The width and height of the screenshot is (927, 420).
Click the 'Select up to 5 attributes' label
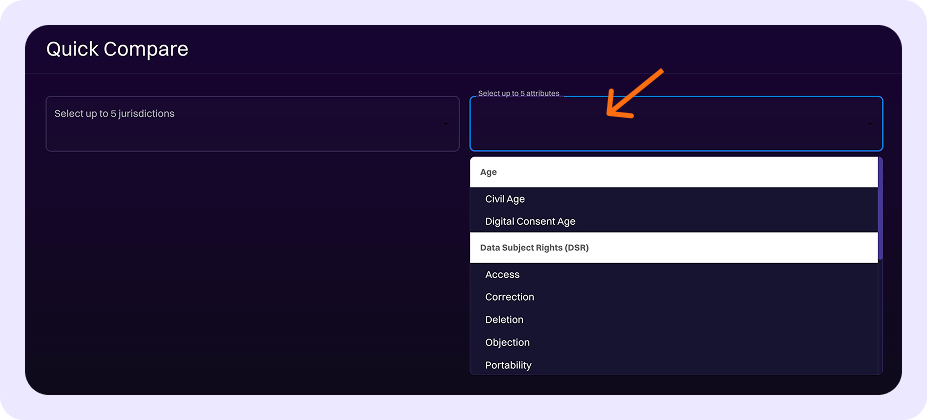coord(518,94)
